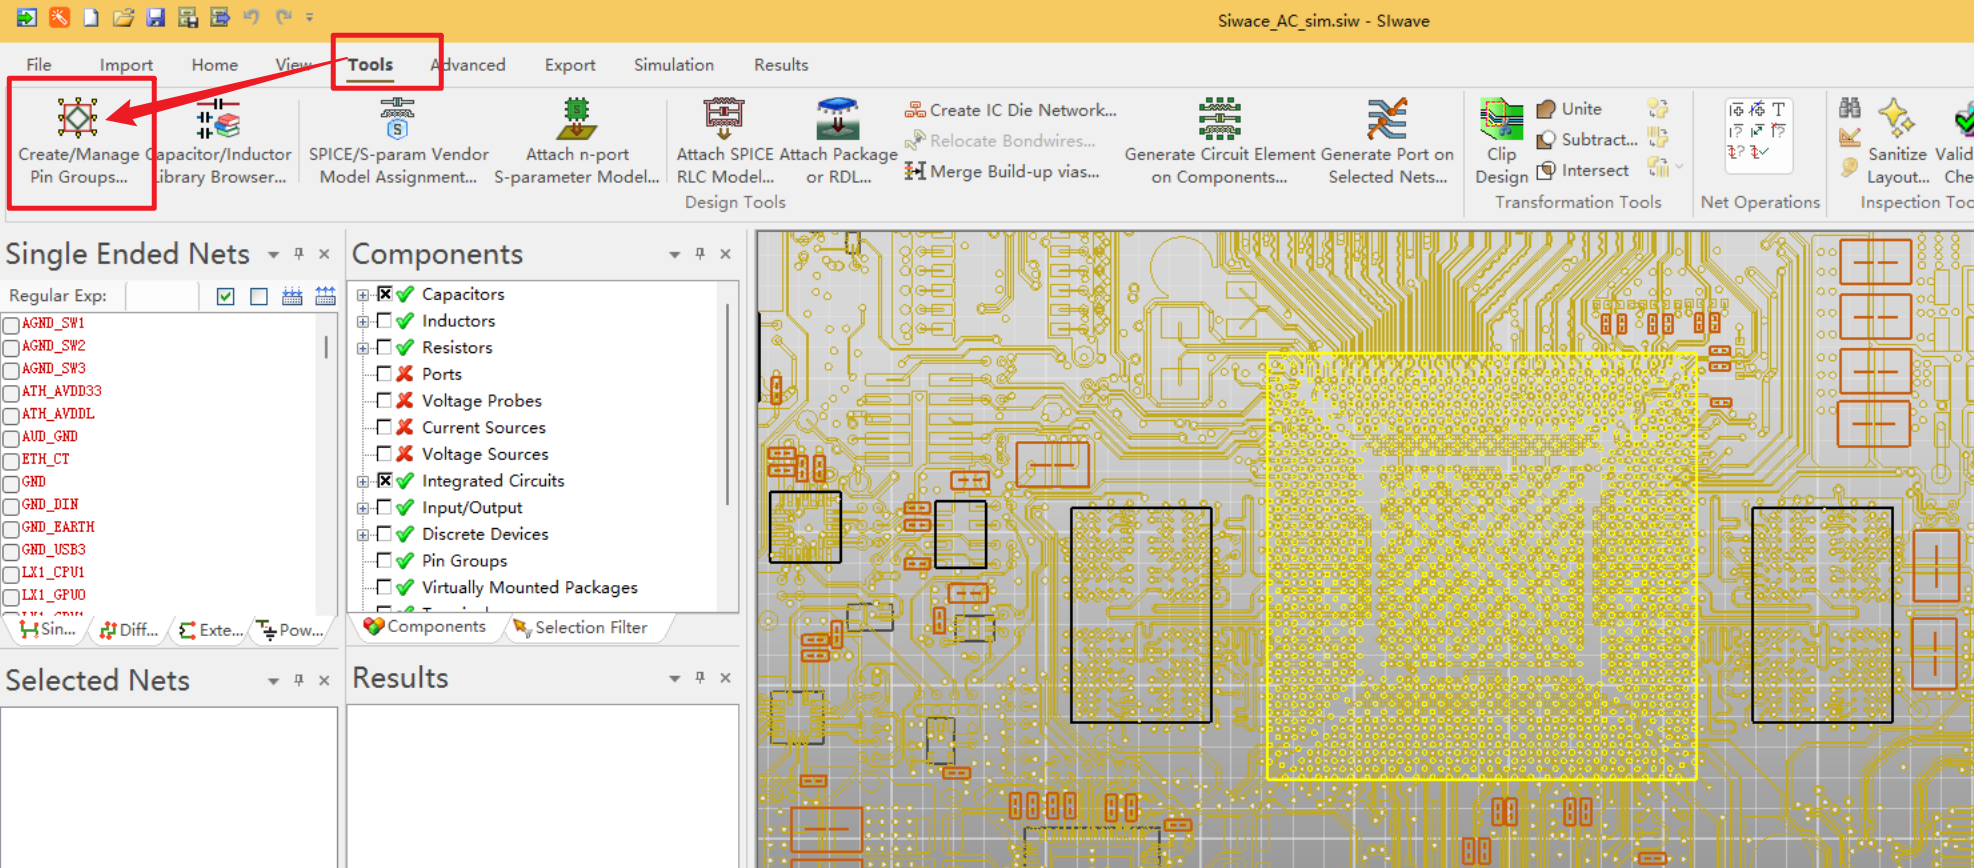
Task: Toggle the AGND_SW1 net checkbox
Action: point(11,325)
